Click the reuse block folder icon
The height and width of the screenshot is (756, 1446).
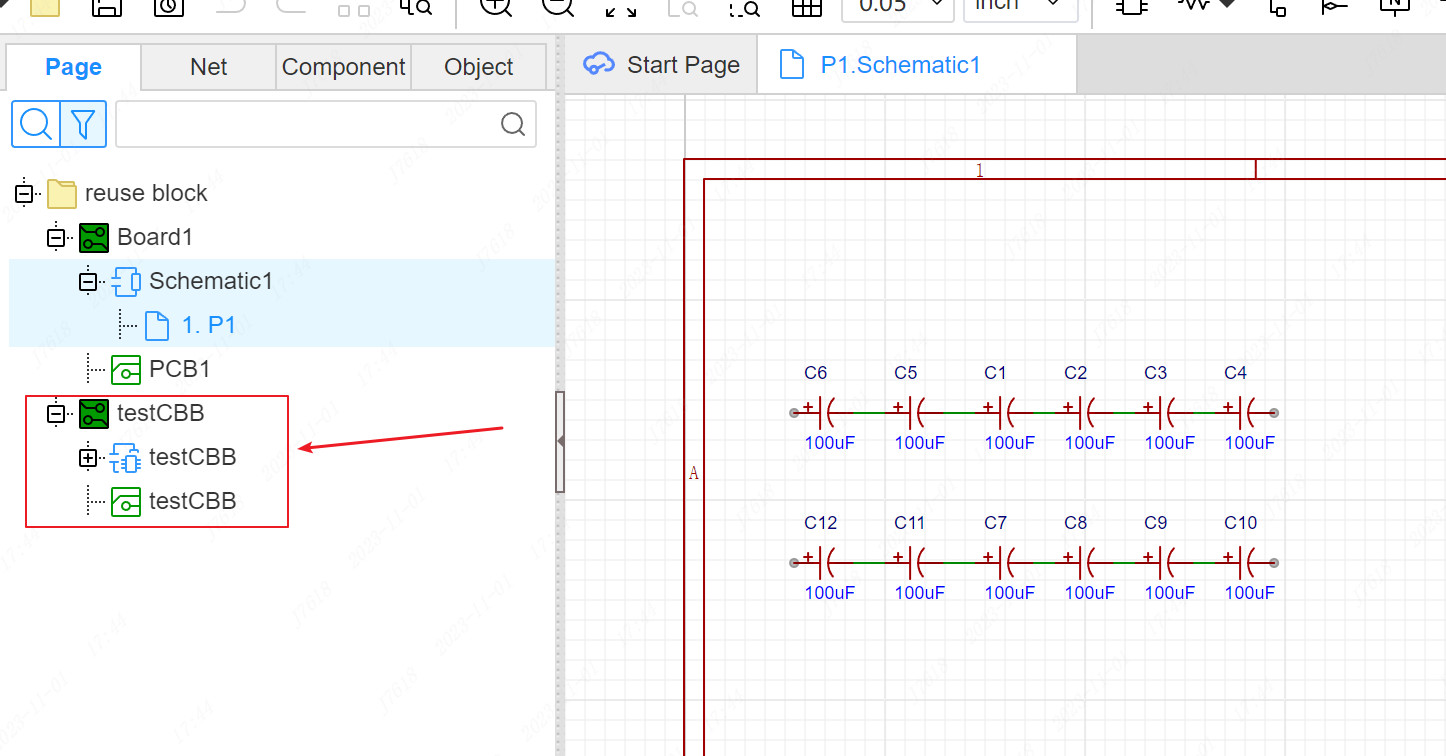[62, 193]
